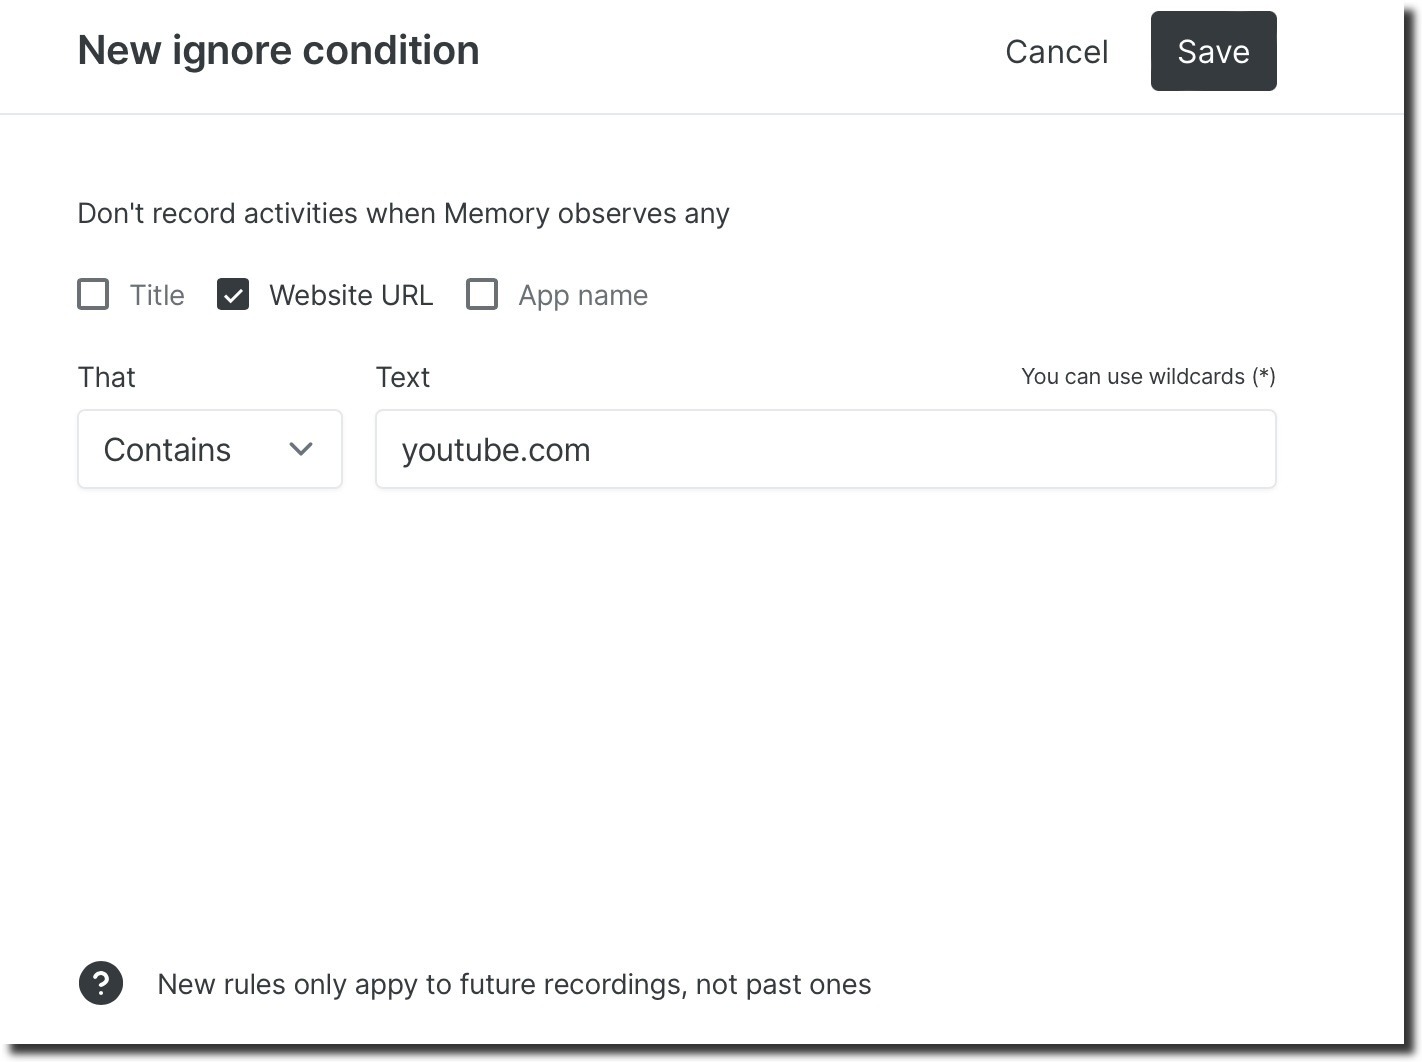This screenshot has height=1062, width=1422.
Task: Click the Text field label
Action: pyautogui.click(x=402, y=377)
